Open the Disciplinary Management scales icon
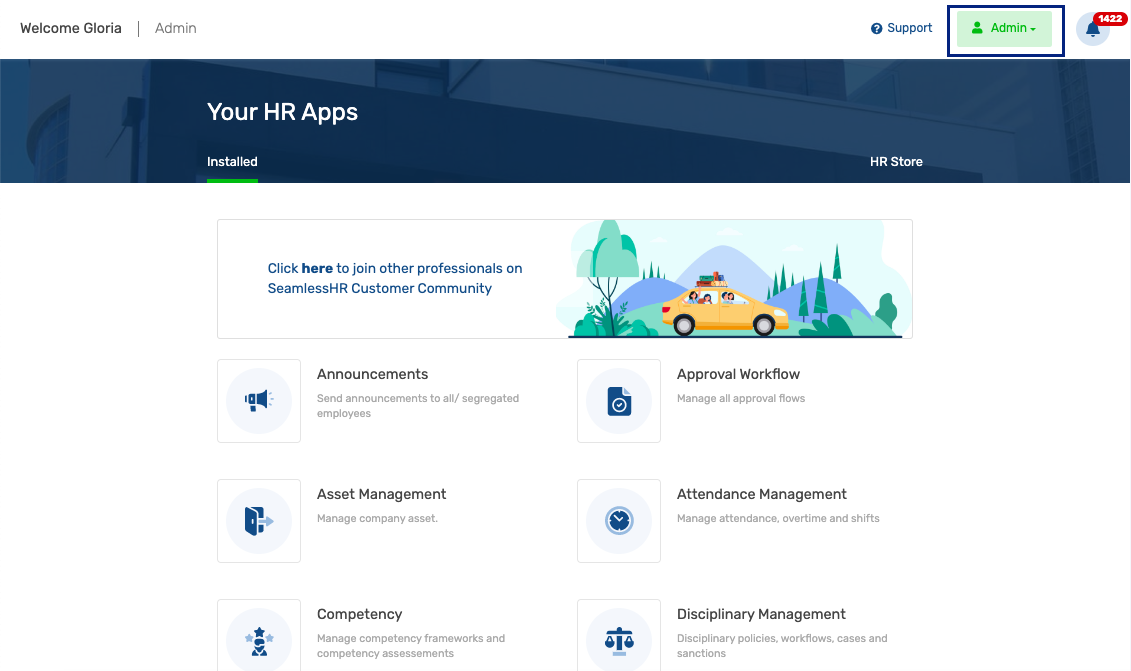Viewport: 1131px width, 671px height. tap(619, 638)
